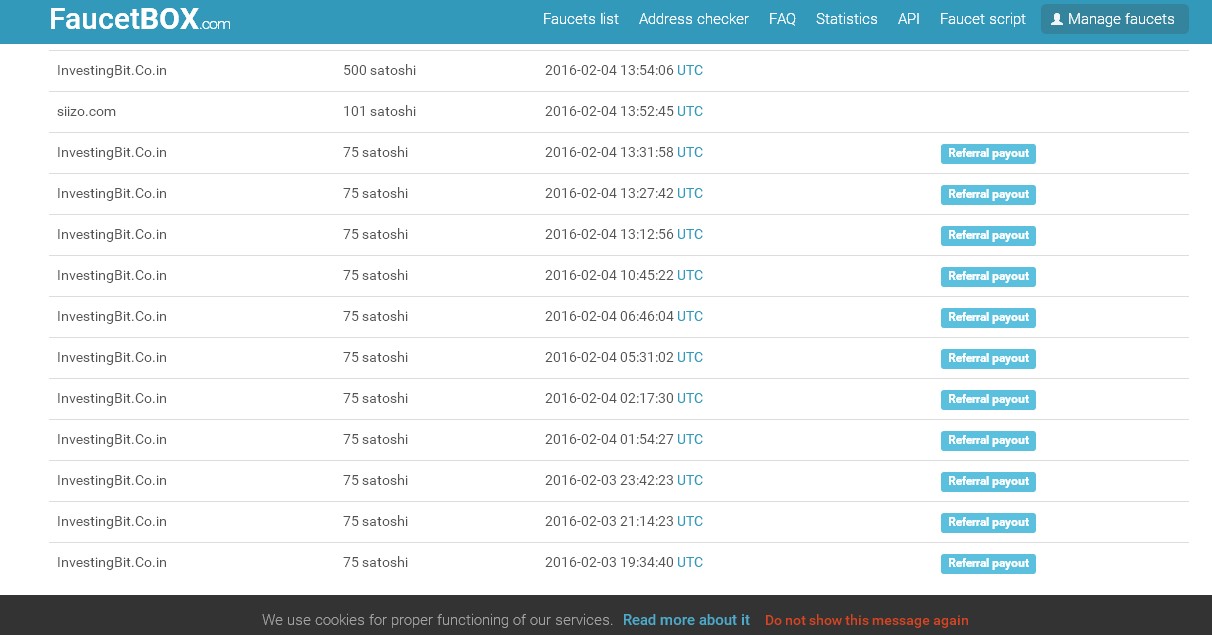Screen dimensions: 1212x635
Task: Click UTC link next to 13:12:56
Action: [x=690, y=234]
